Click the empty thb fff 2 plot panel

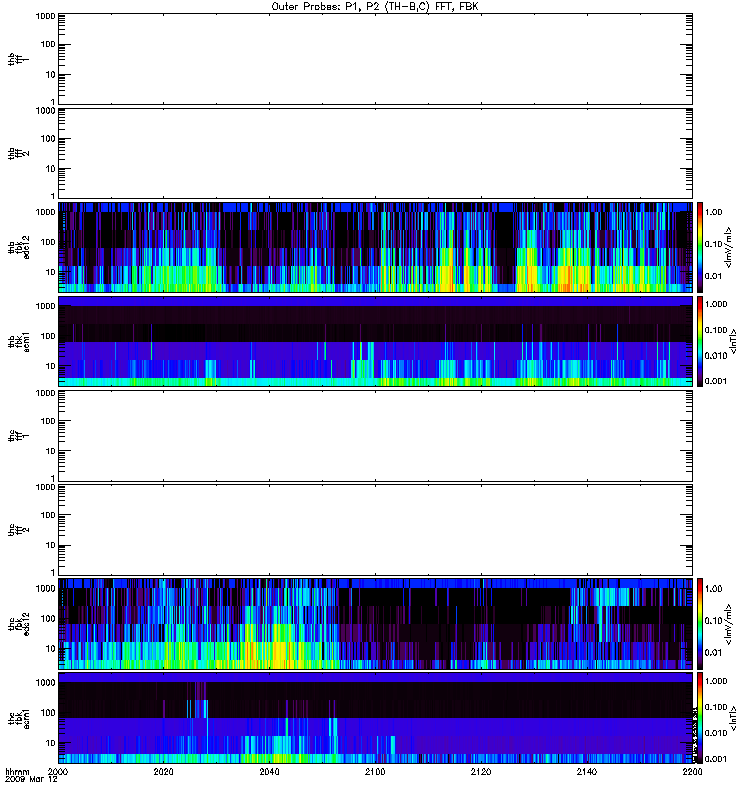375,153
